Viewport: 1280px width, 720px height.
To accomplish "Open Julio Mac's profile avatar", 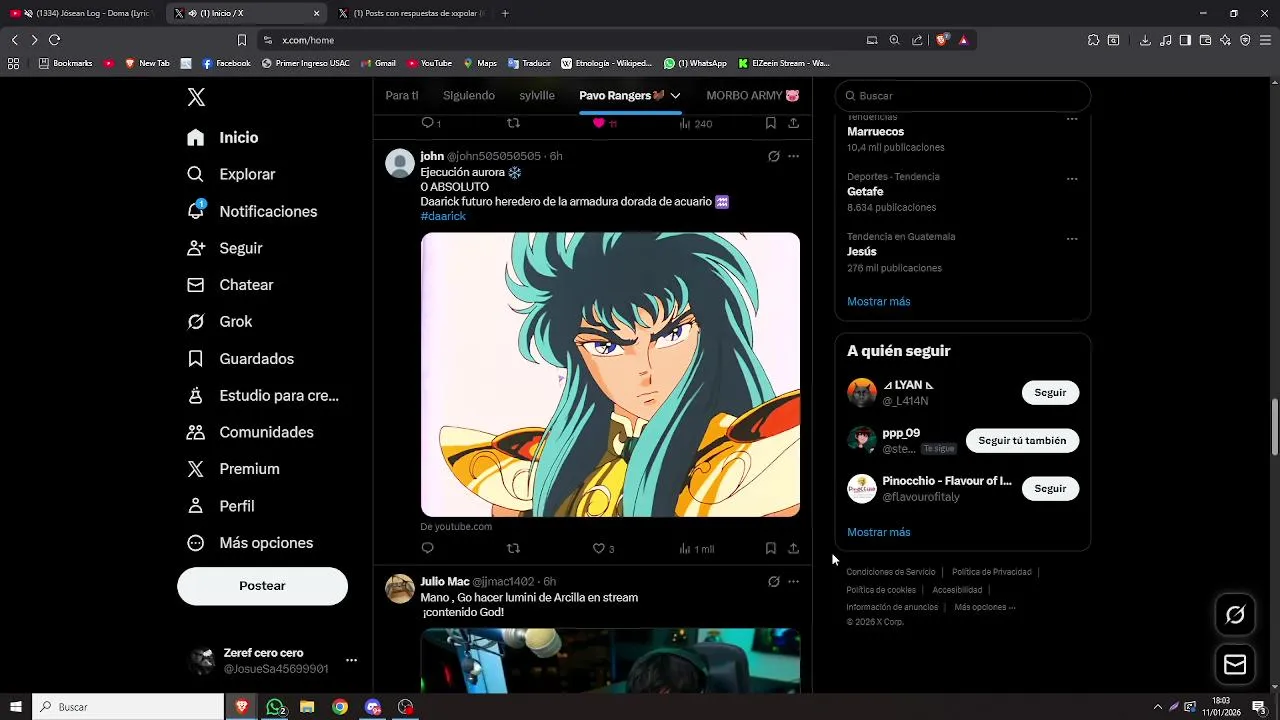I will (400, 589).
